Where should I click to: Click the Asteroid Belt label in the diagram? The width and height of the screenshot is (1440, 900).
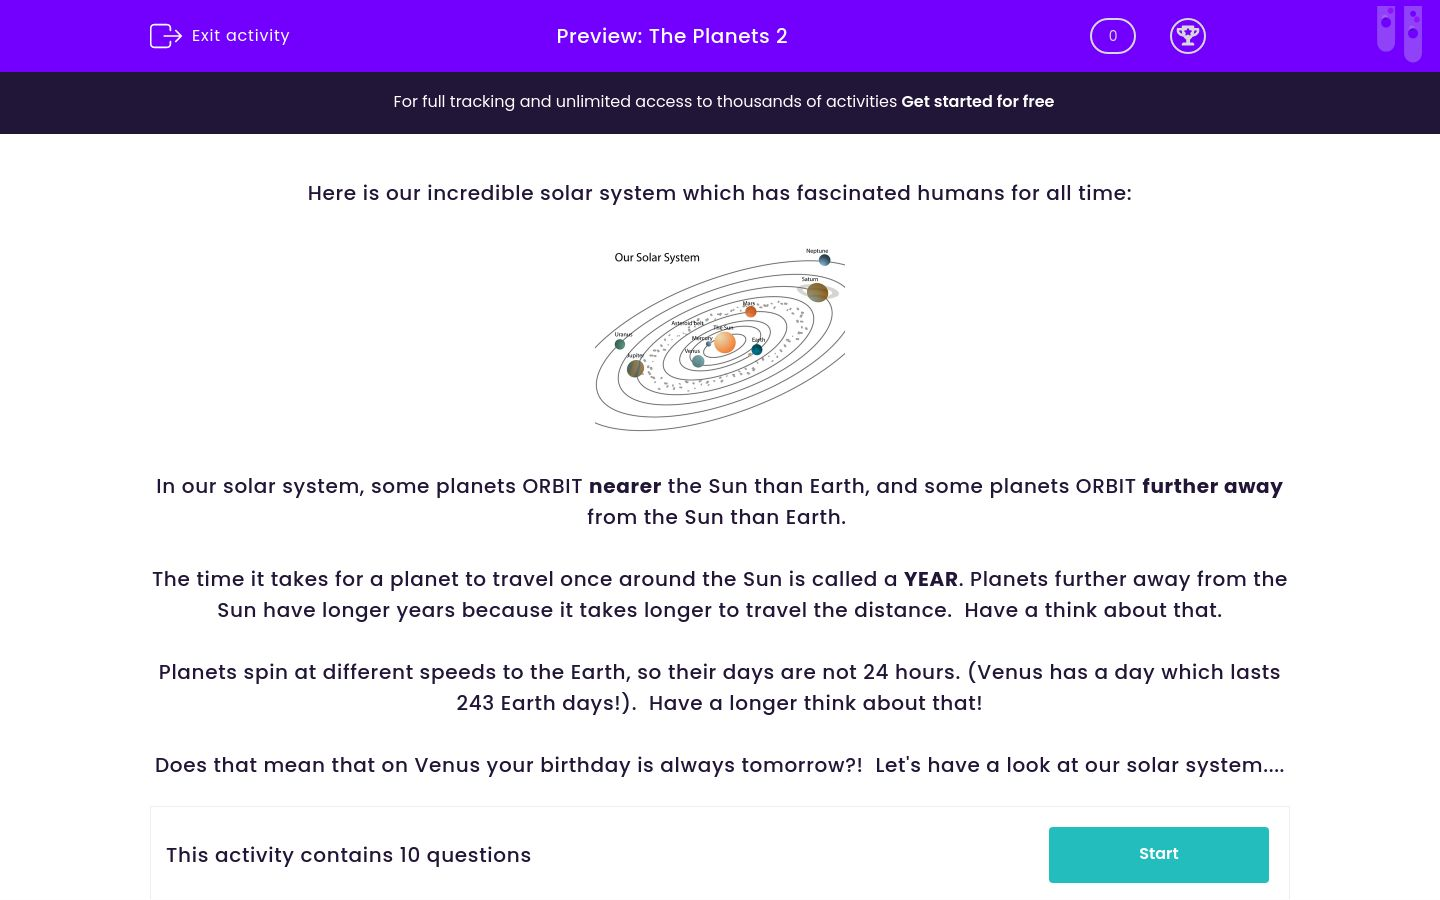687,323
